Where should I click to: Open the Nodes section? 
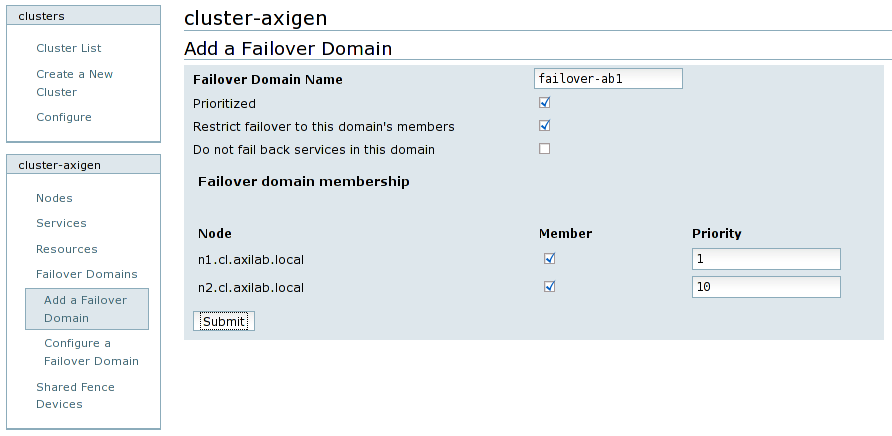coord(54,198)
